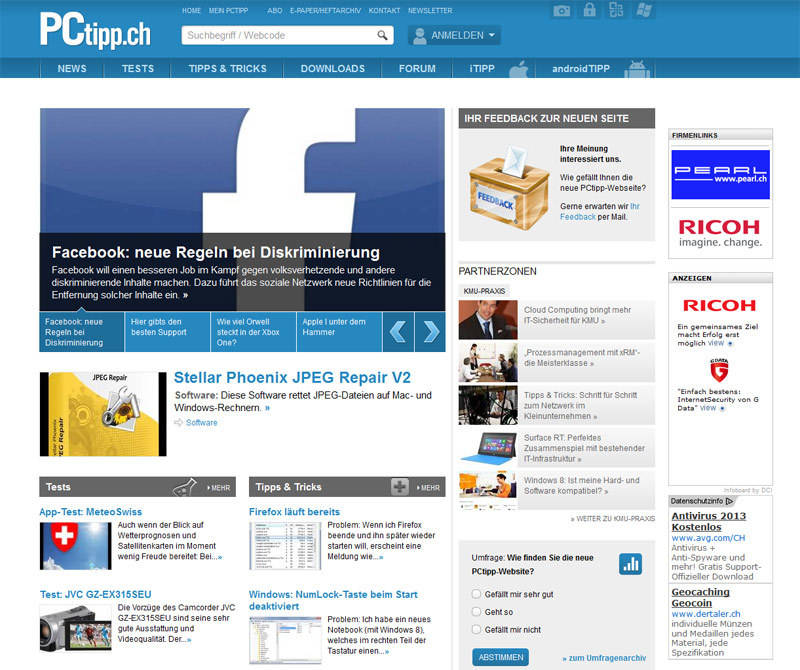Select the 'Geht so' poll option
The width and height of the screenshot is (800, 670).
click(476, 611)
